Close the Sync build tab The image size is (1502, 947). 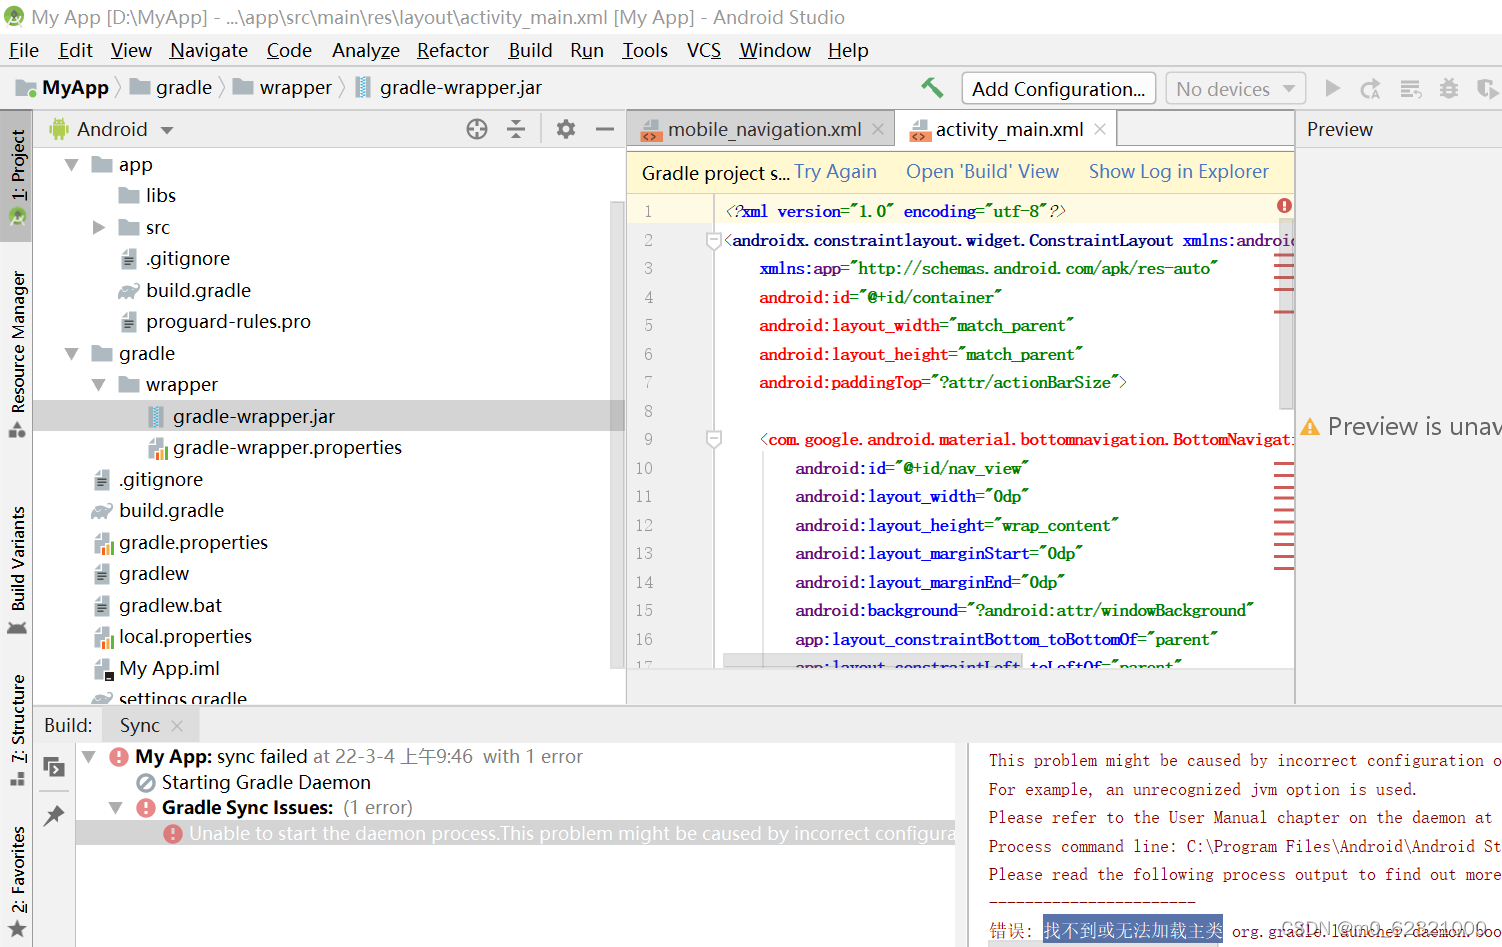[x=177, y=725]
